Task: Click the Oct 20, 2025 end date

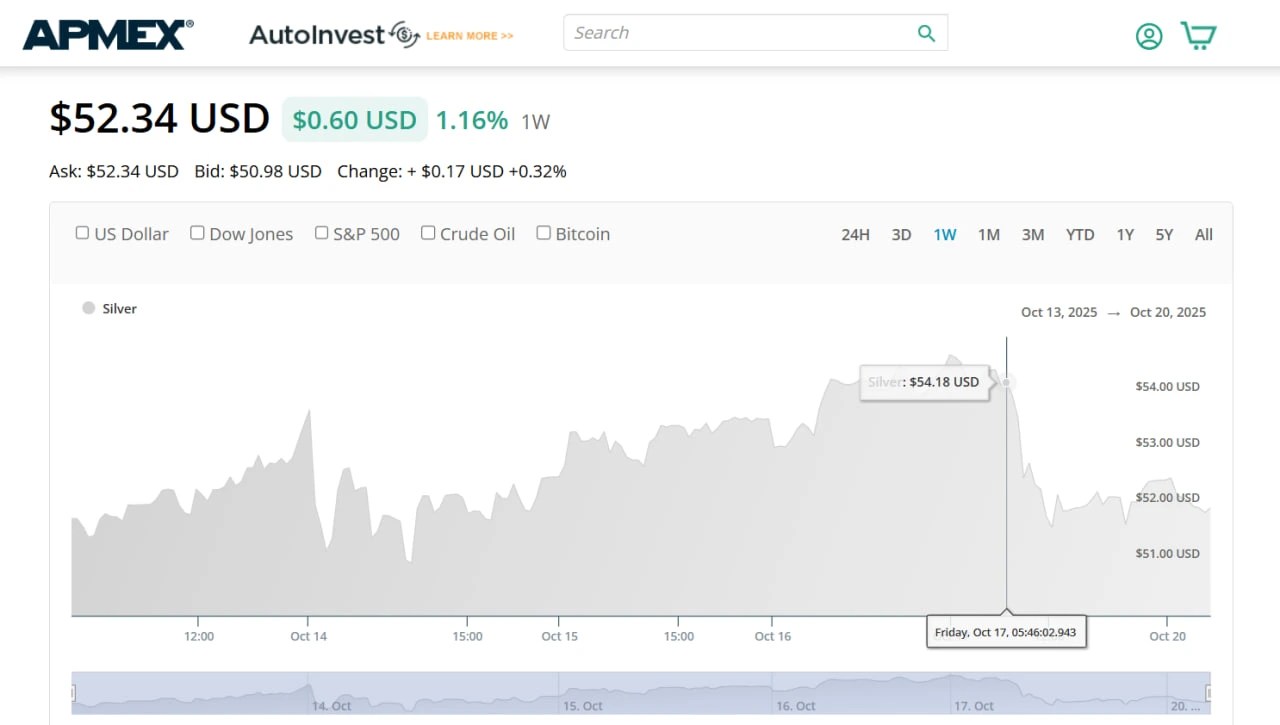Action: [x=1168, y=312]
